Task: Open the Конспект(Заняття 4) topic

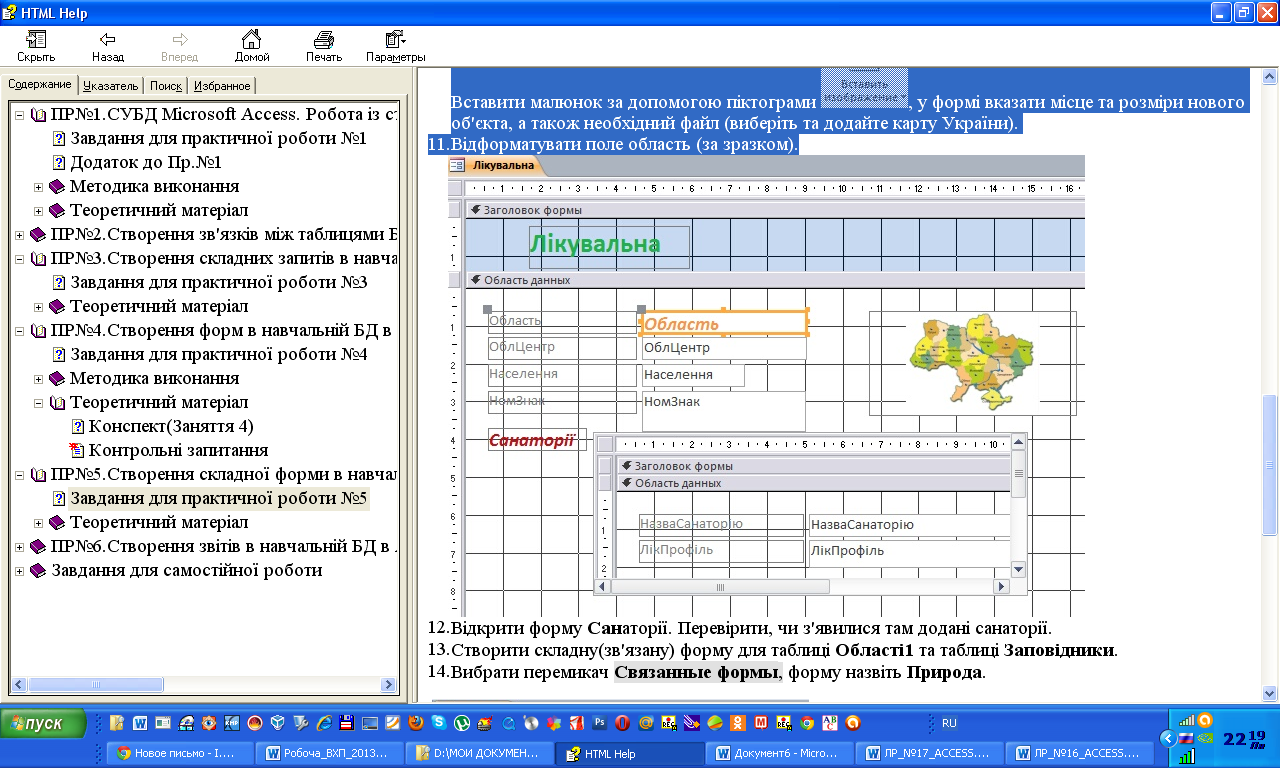Action: [171, 426]
